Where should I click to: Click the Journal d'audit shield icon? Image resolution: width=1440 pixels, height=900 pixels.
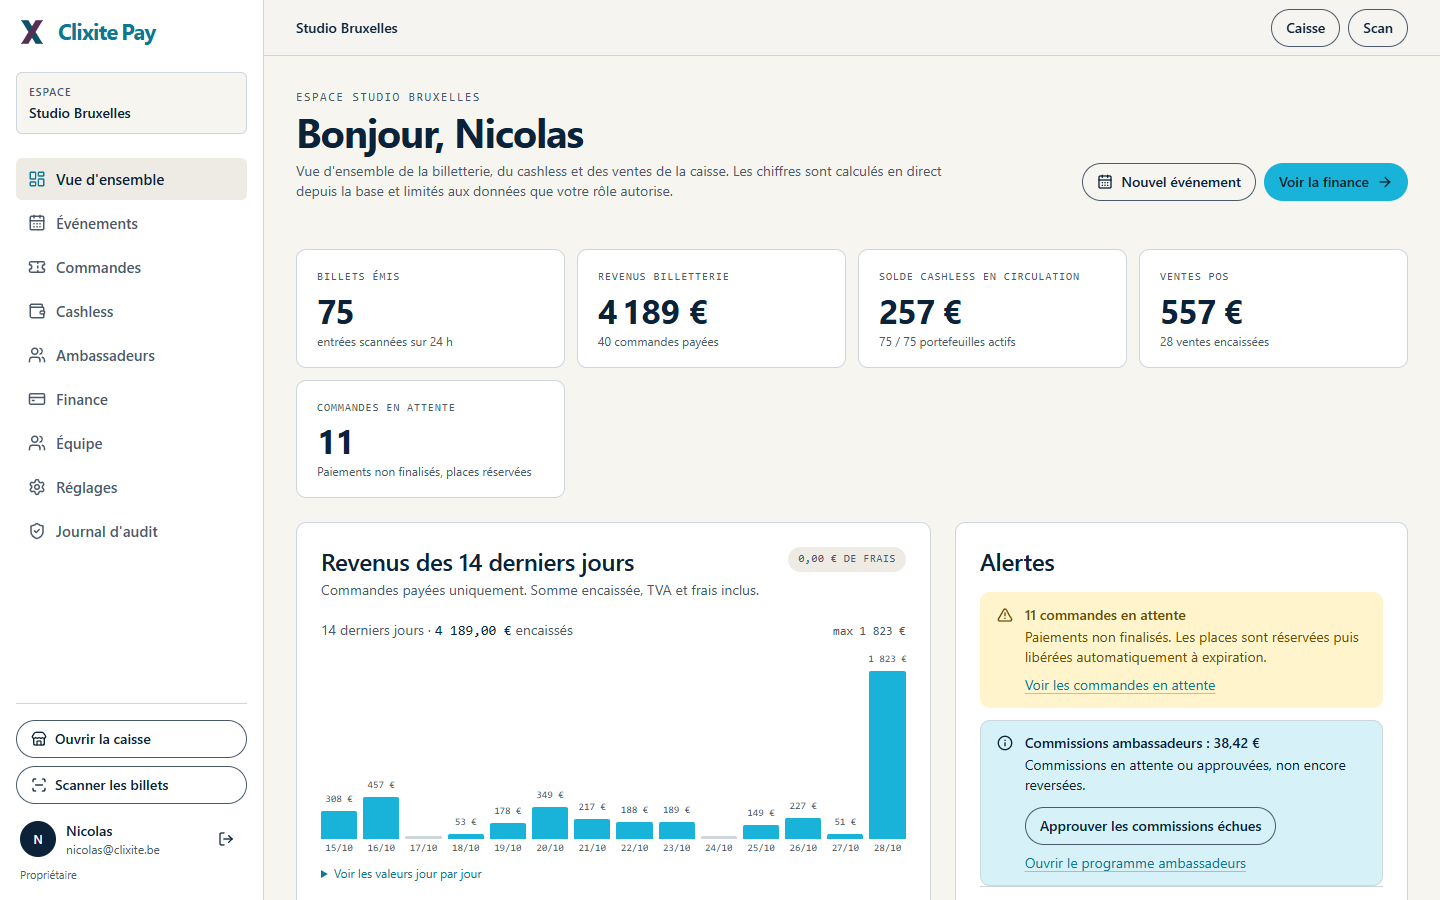pyautogui.click(x=37, y=531)
